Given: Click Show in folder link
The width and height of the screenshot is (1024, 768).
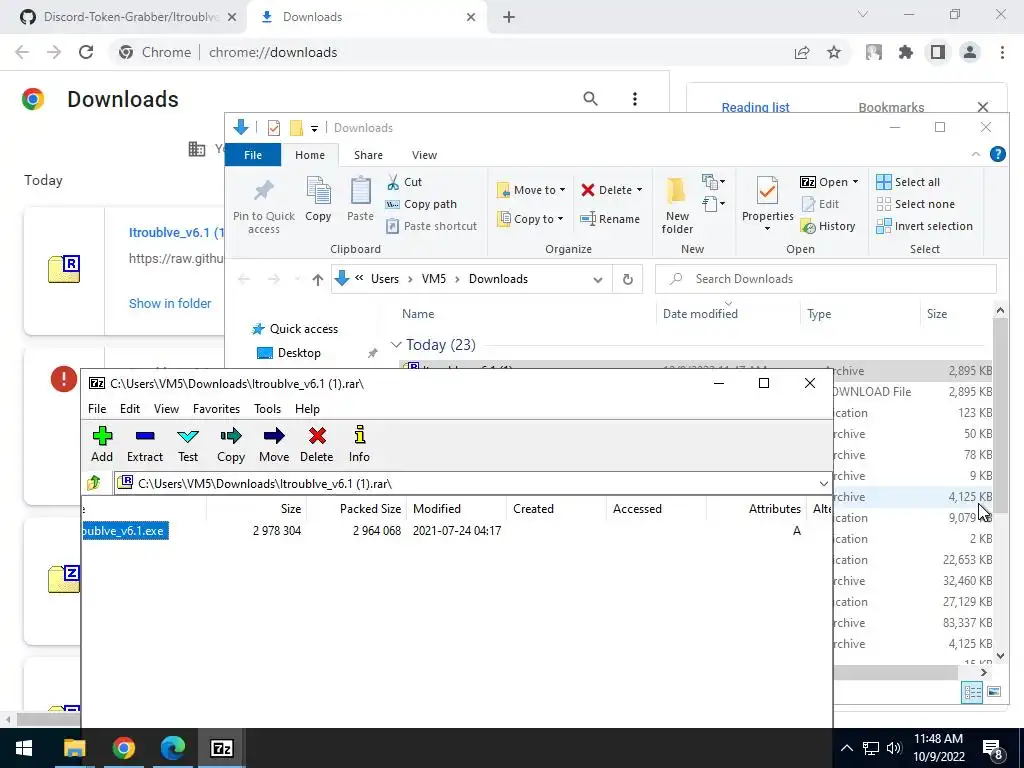Looking at the screenshot, I should (x=170, y=304).
